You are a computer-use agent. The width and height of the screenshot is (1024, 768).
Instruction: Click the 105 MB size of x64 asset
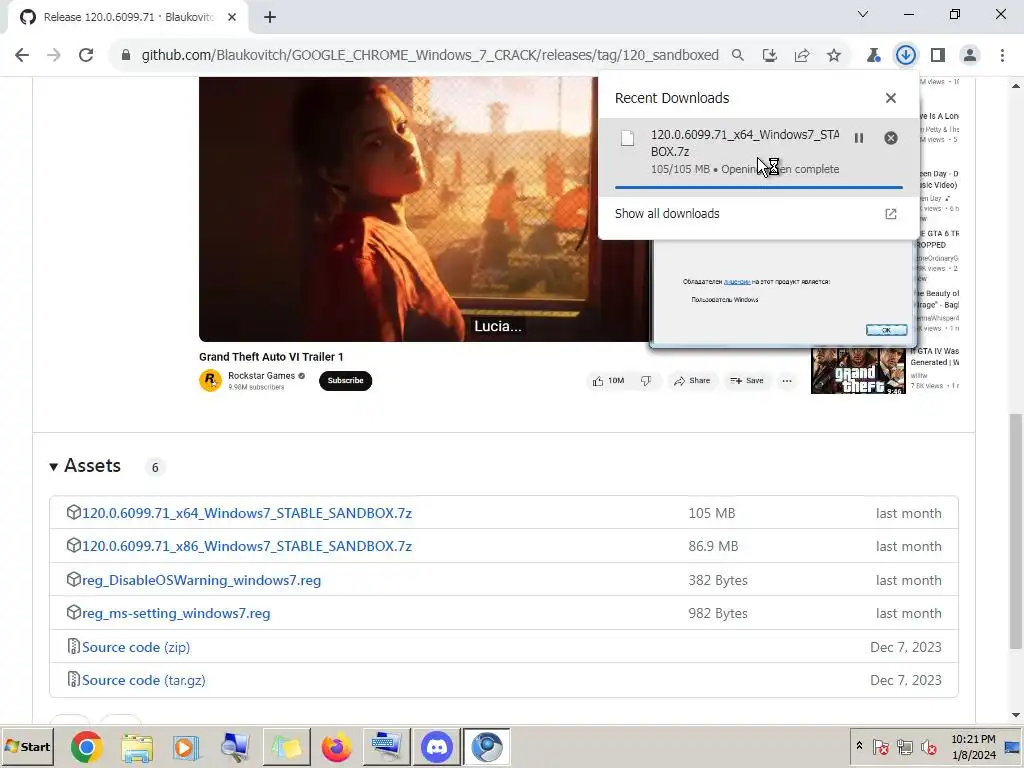pos(712,513)
